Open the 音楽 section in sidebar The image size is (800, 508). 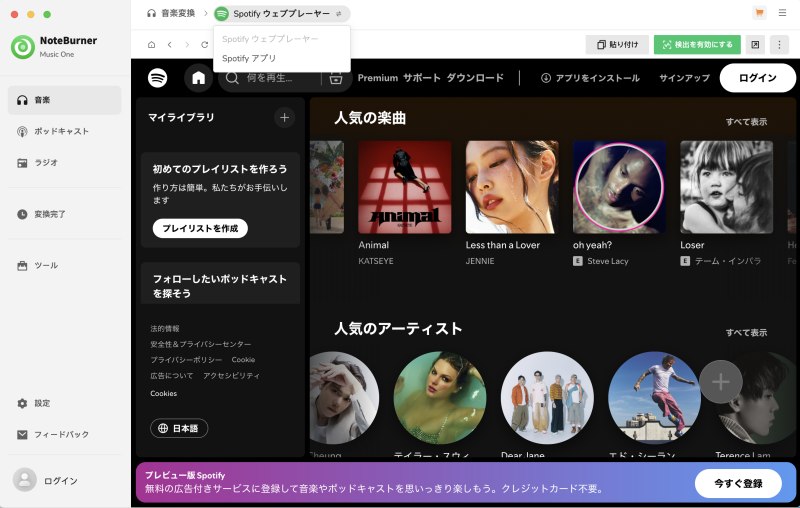point(64,100)
